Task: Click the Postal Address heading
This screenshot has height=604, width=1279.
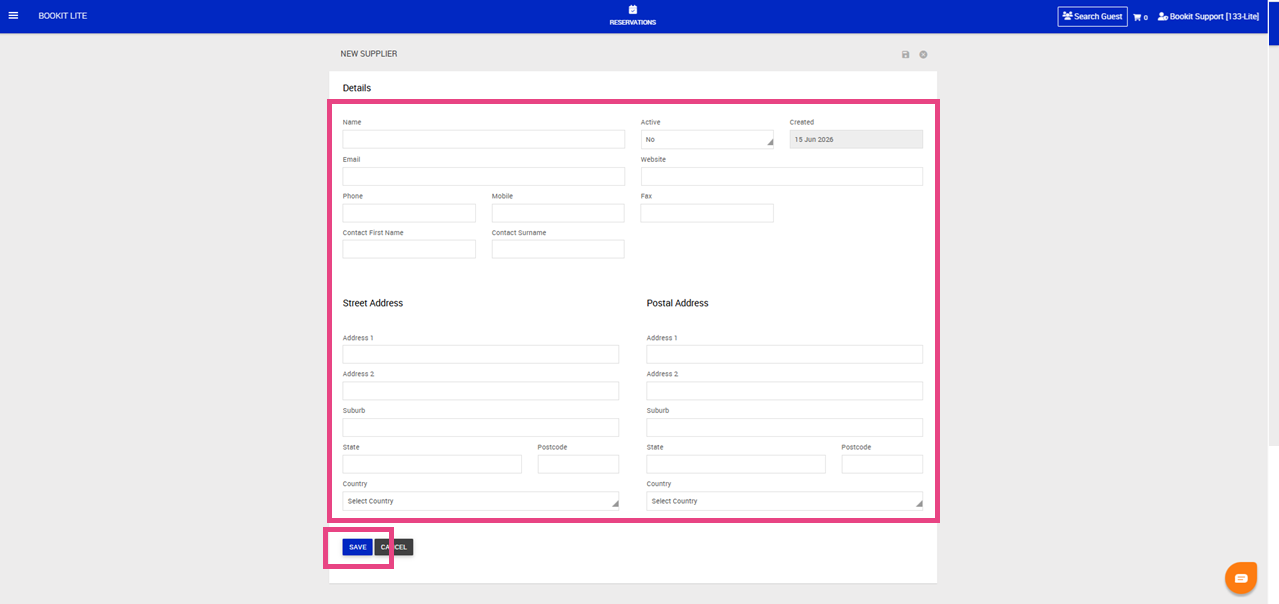Action: click(678, 303)
